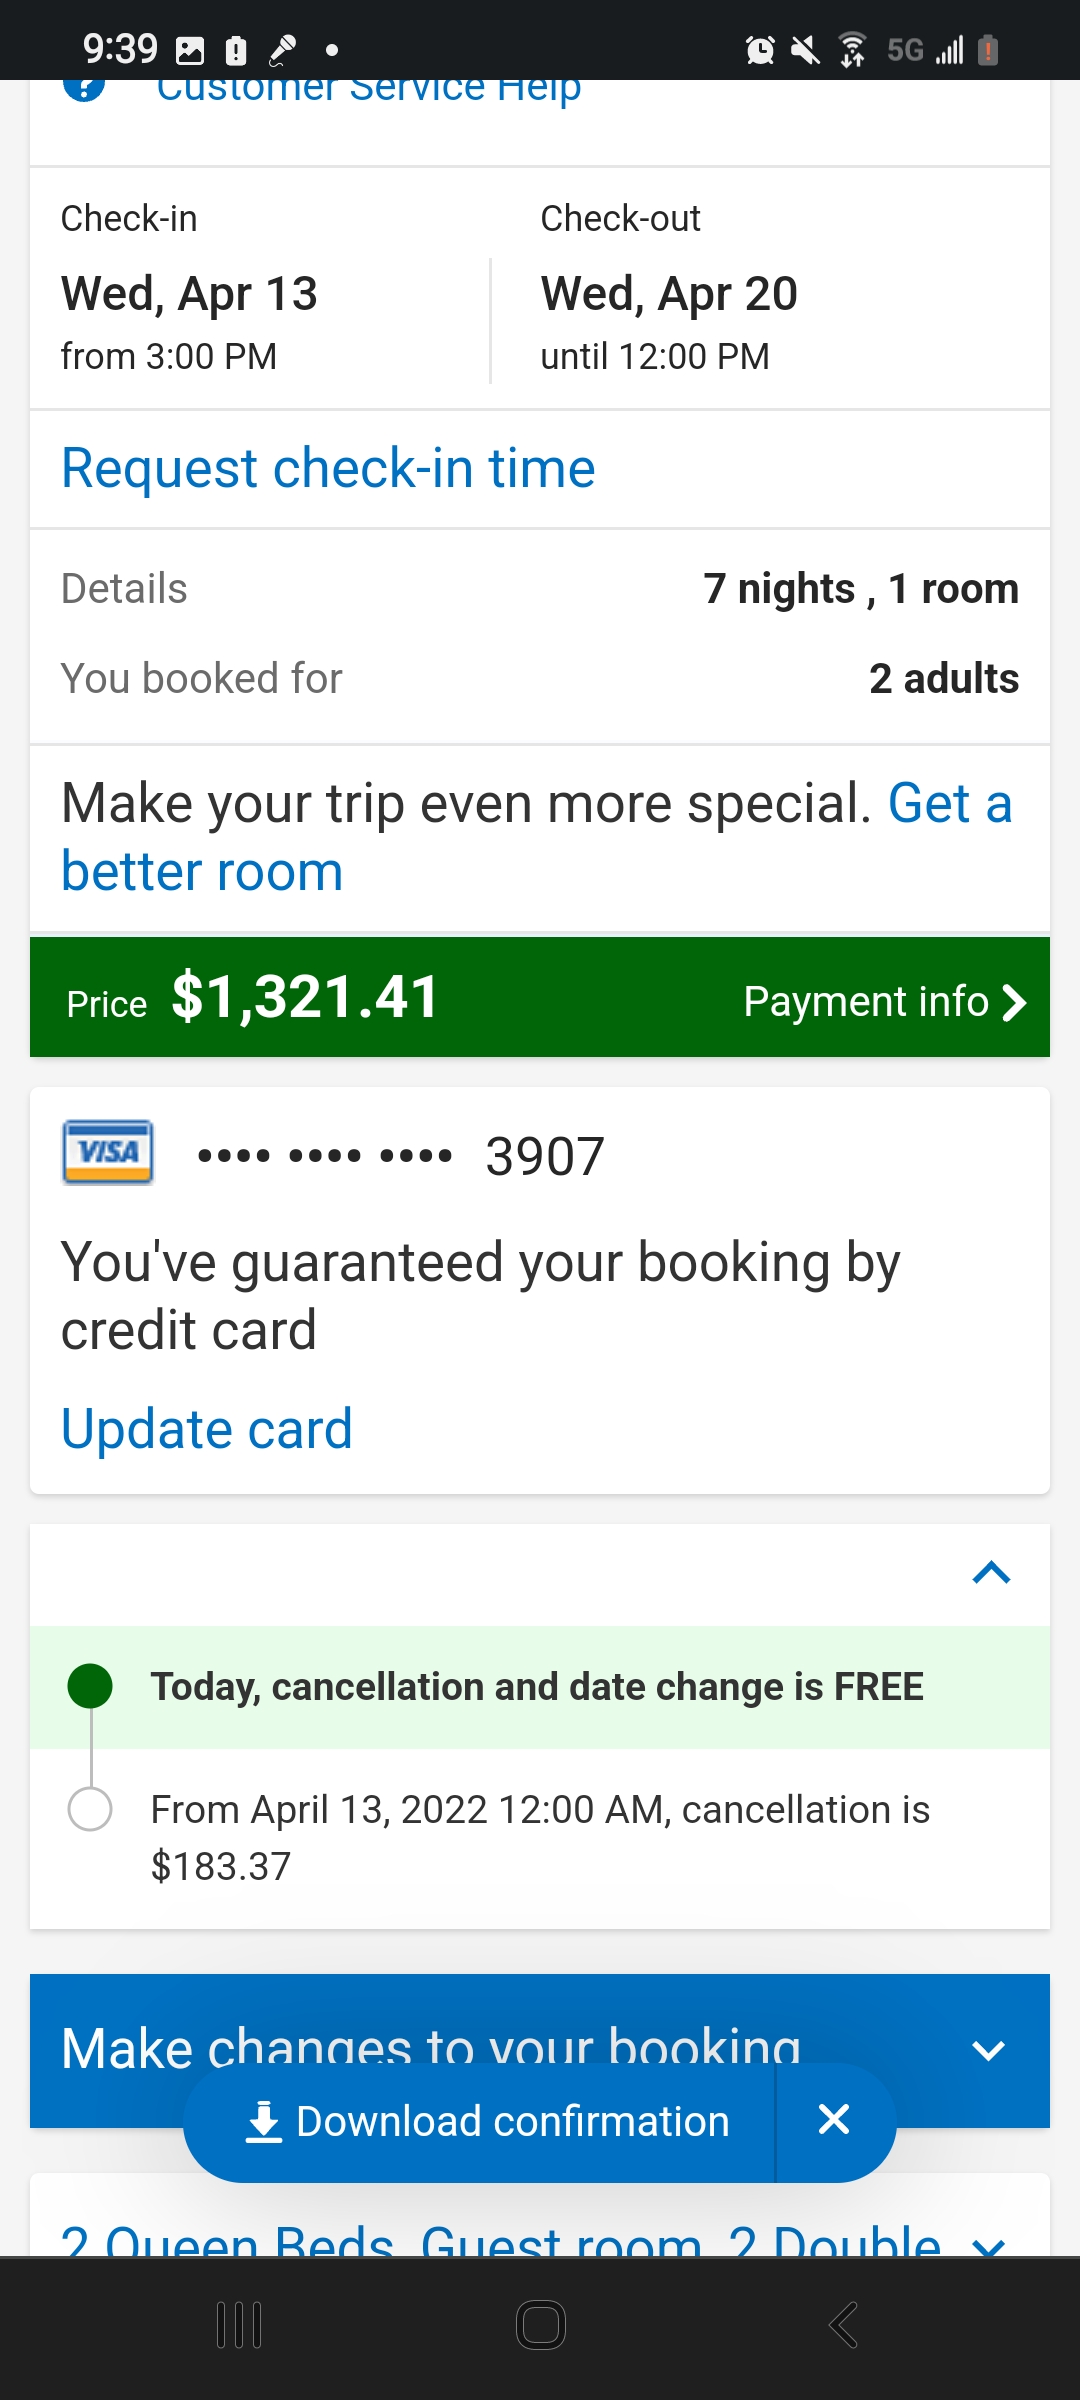Collapse the cancellation policy section chevron
1080x2400 pixels.
[x=991, y=1573]
